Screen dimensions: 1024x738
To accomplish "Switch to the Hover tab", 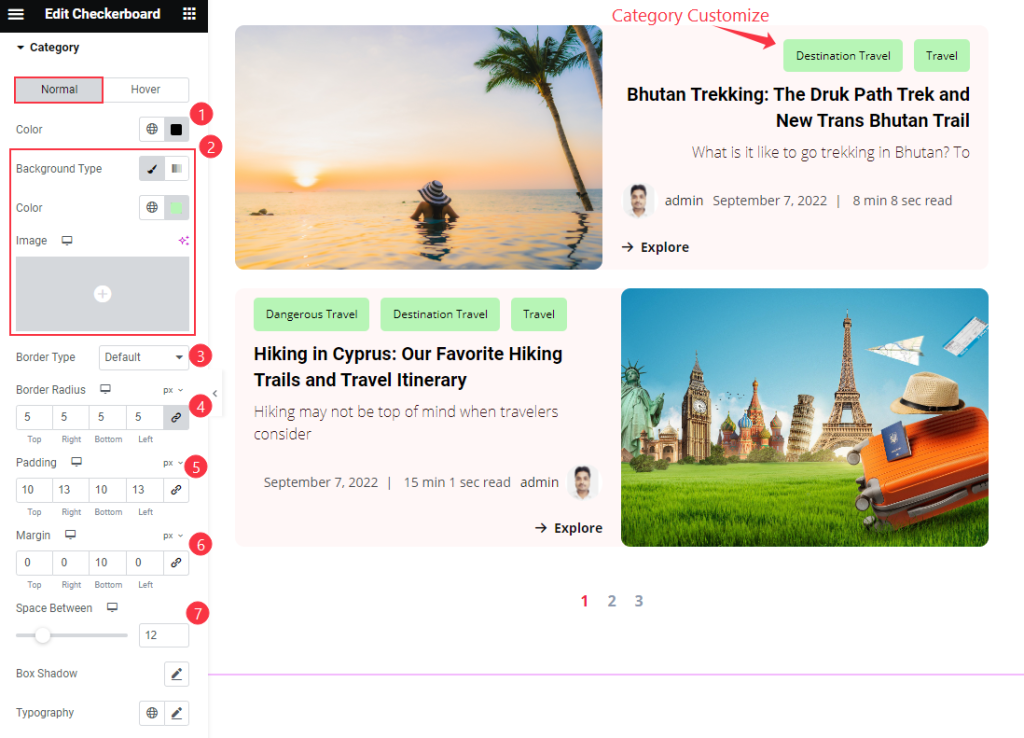I will (146, 89).
